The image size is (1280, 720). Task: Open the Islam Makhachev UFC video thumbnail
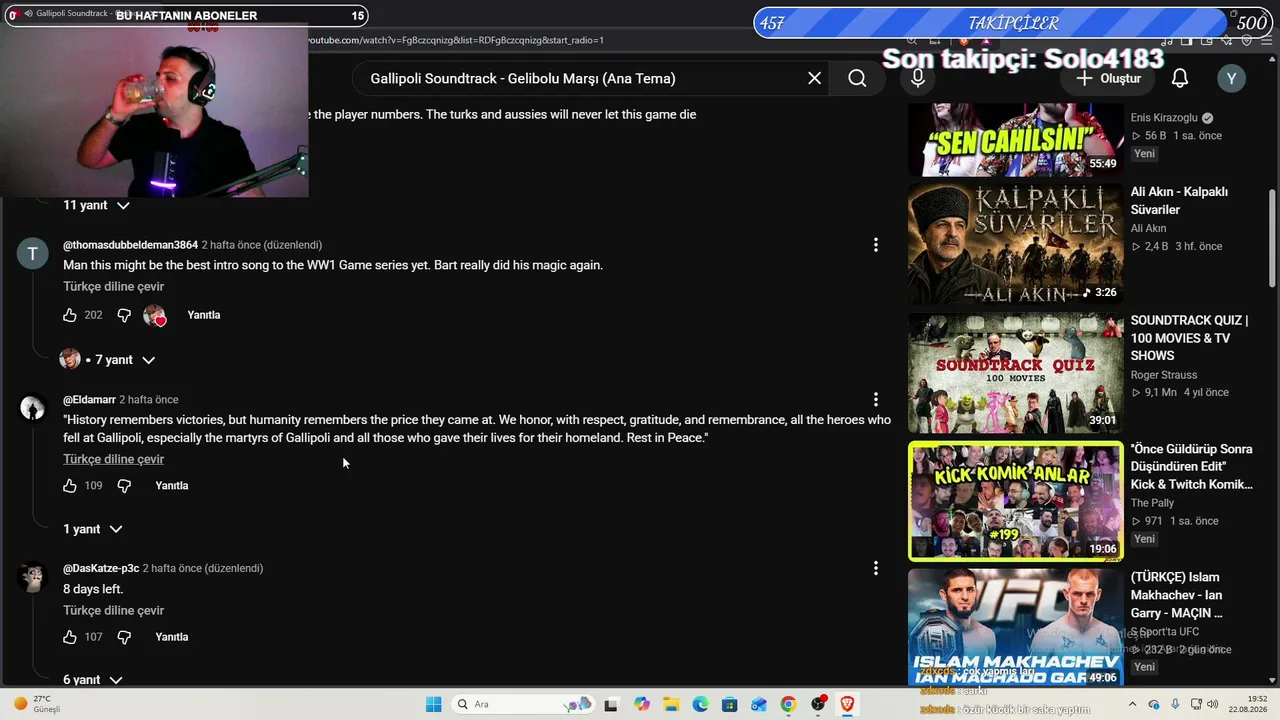[1016, 628]
